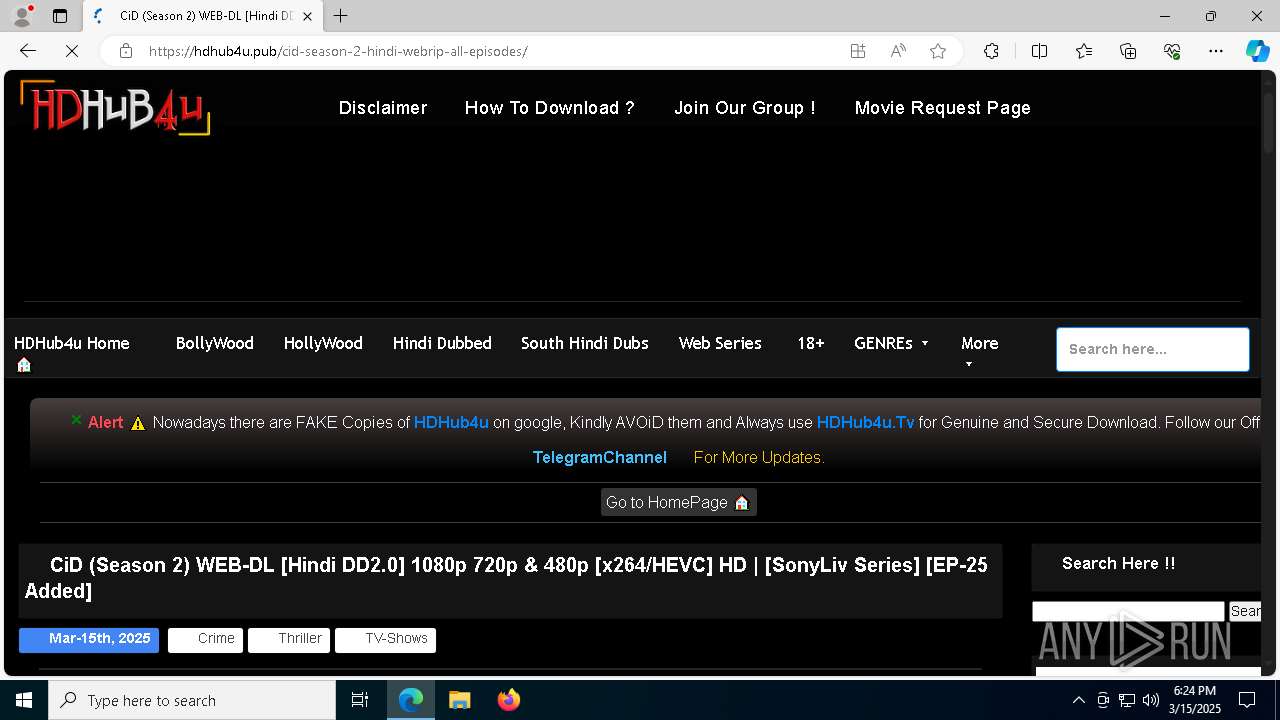This screenshot has height=720, width=1280.
Task: Select BollyWood menu item
Action: 215,343
